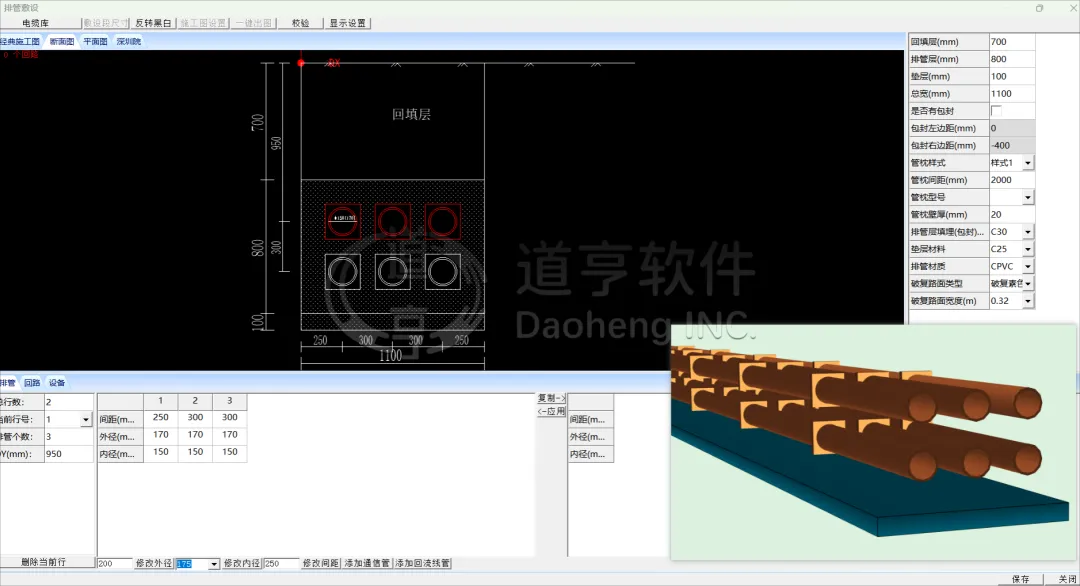This screenshot has width=1080, height=586.
Task: Switch to the 平面图 plan view tab
Action: pyautogui.click(x=95, y=42)
